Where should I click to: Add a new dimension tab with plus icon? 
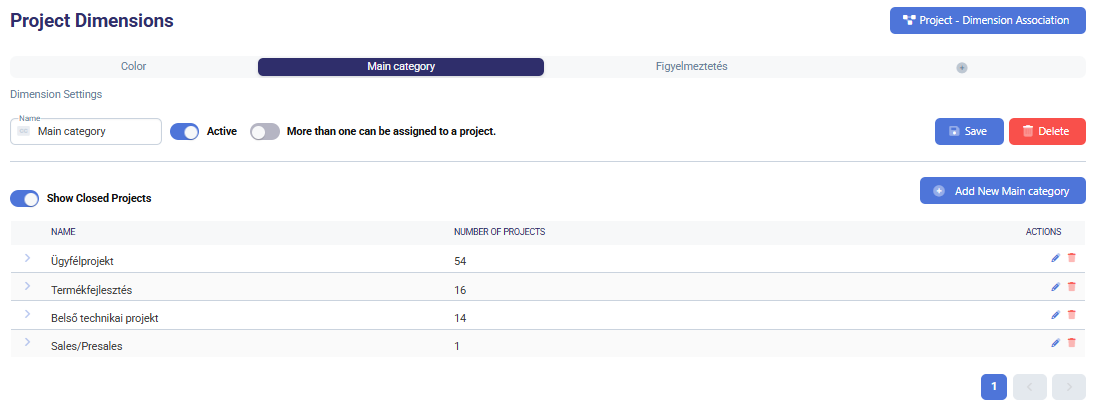[962, 68]
